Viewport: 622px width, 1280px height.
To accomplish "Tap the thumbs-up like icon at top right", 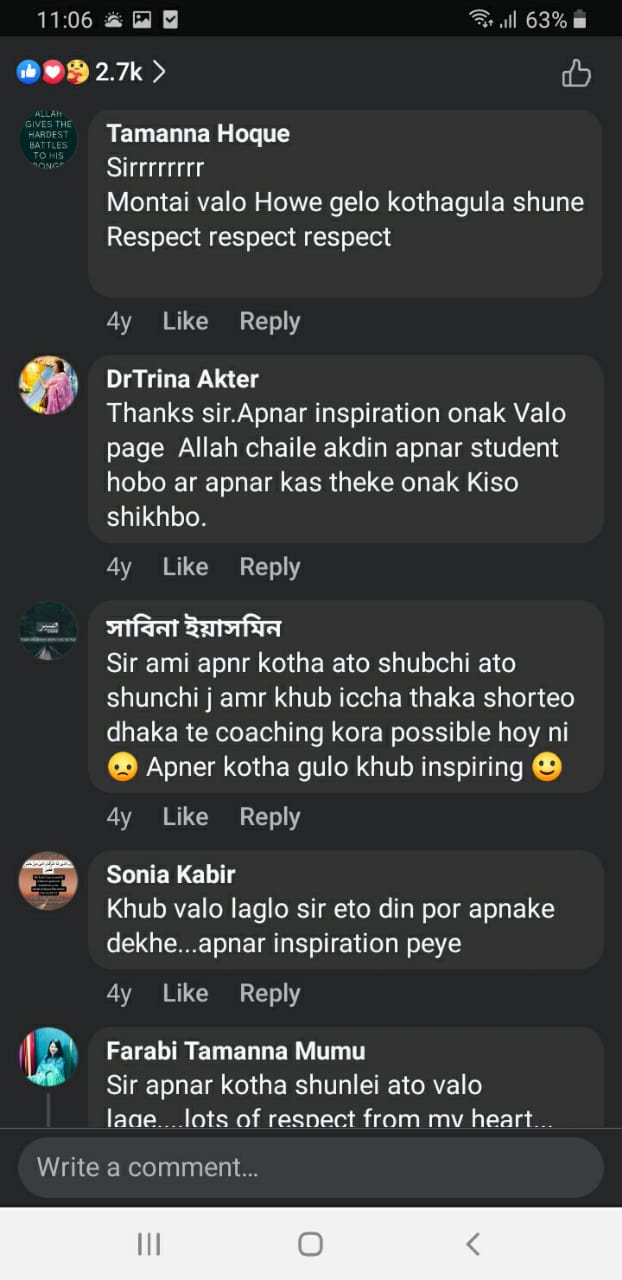I will pos(576,73).
